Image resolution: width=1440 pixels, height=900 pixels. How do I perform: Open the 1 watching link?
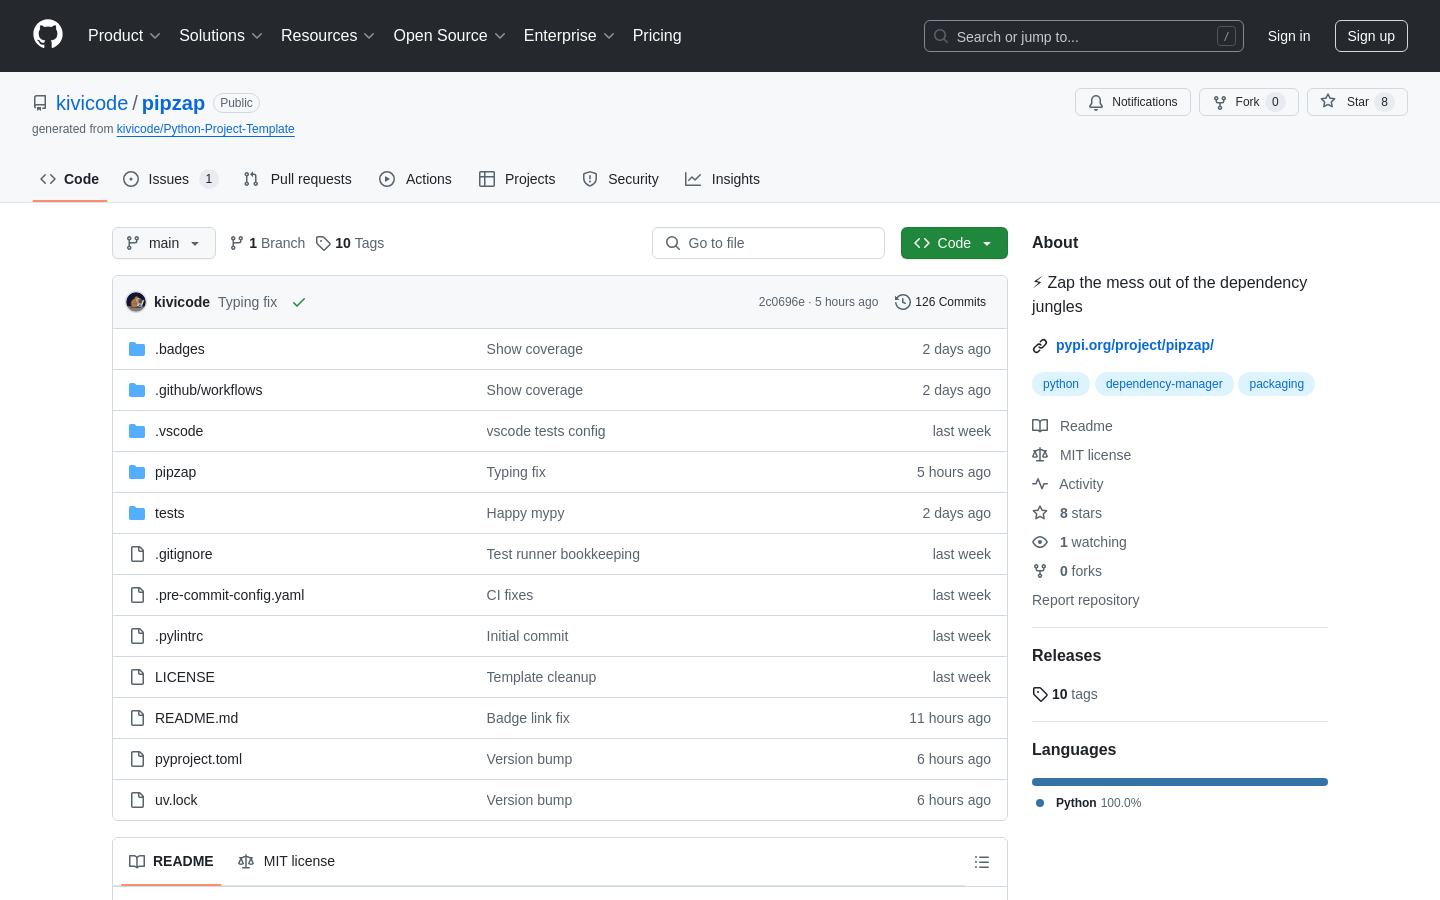click(x=1080, y=542)
